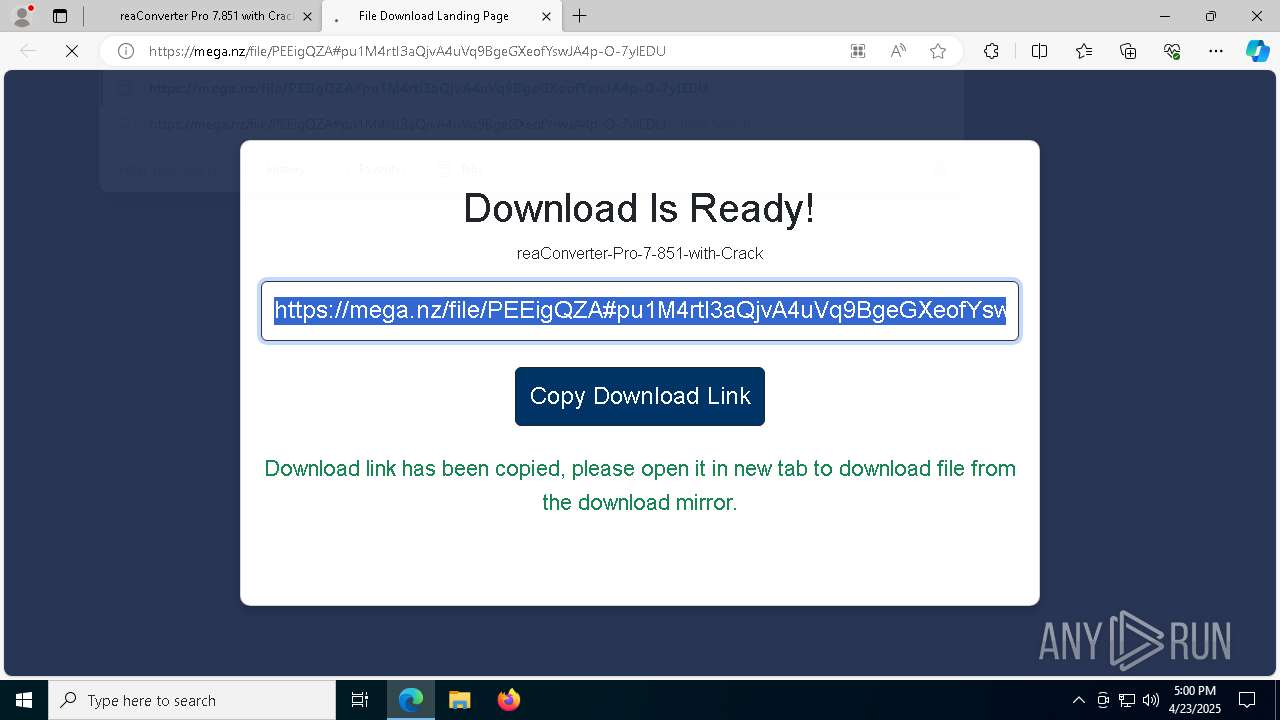Open Firefox from taskbar
The height and width of the screenshot is (720, 1280).
[x=508, y=700]
